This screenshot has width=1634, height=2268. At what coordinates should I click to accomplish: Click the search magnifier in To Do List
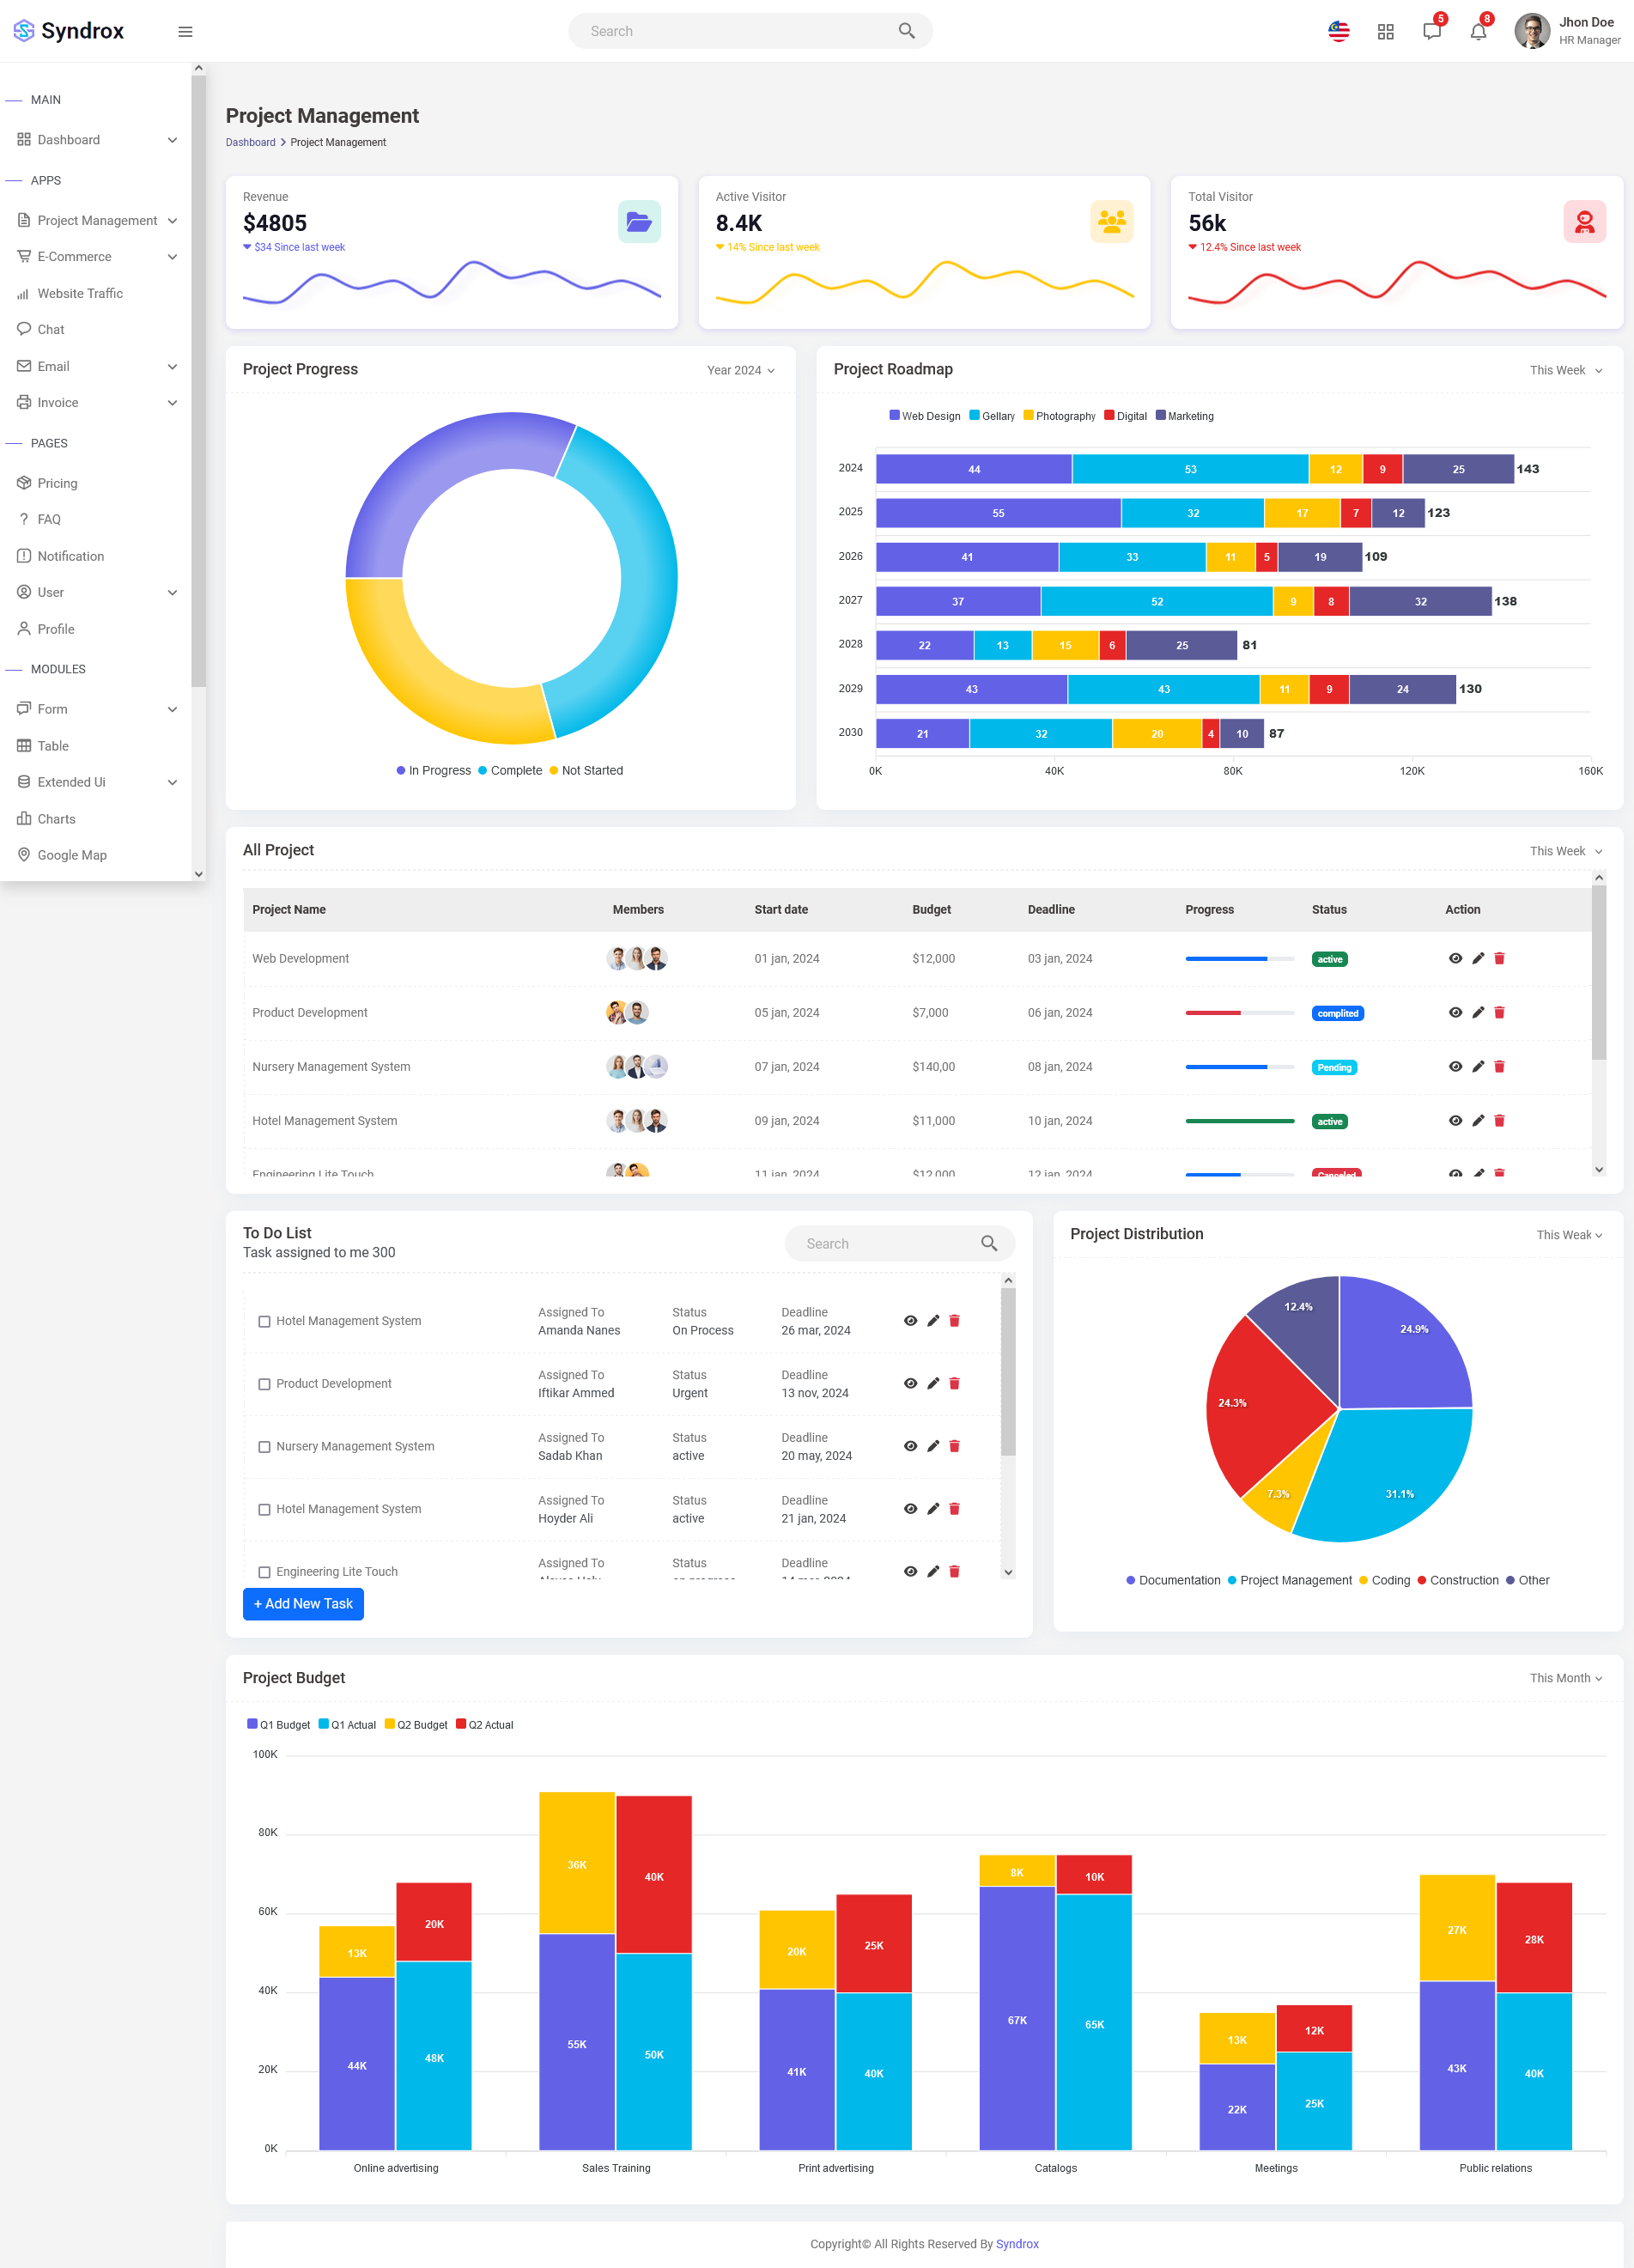pos(989,1243)
